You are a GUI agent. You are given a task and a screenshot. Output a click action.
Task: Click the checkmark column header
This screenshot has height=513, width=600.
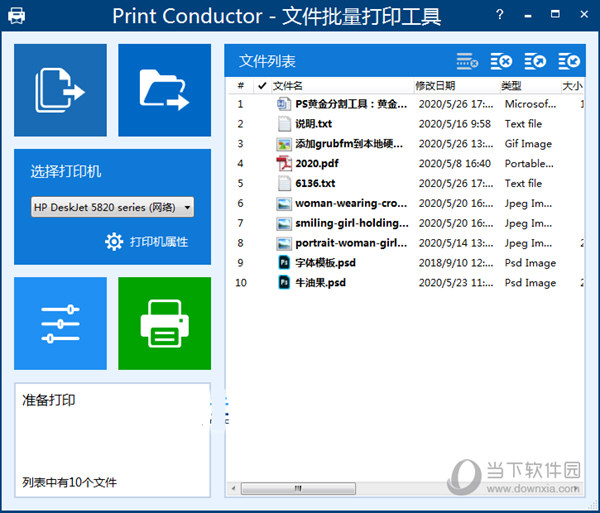(x=262, y=86)
